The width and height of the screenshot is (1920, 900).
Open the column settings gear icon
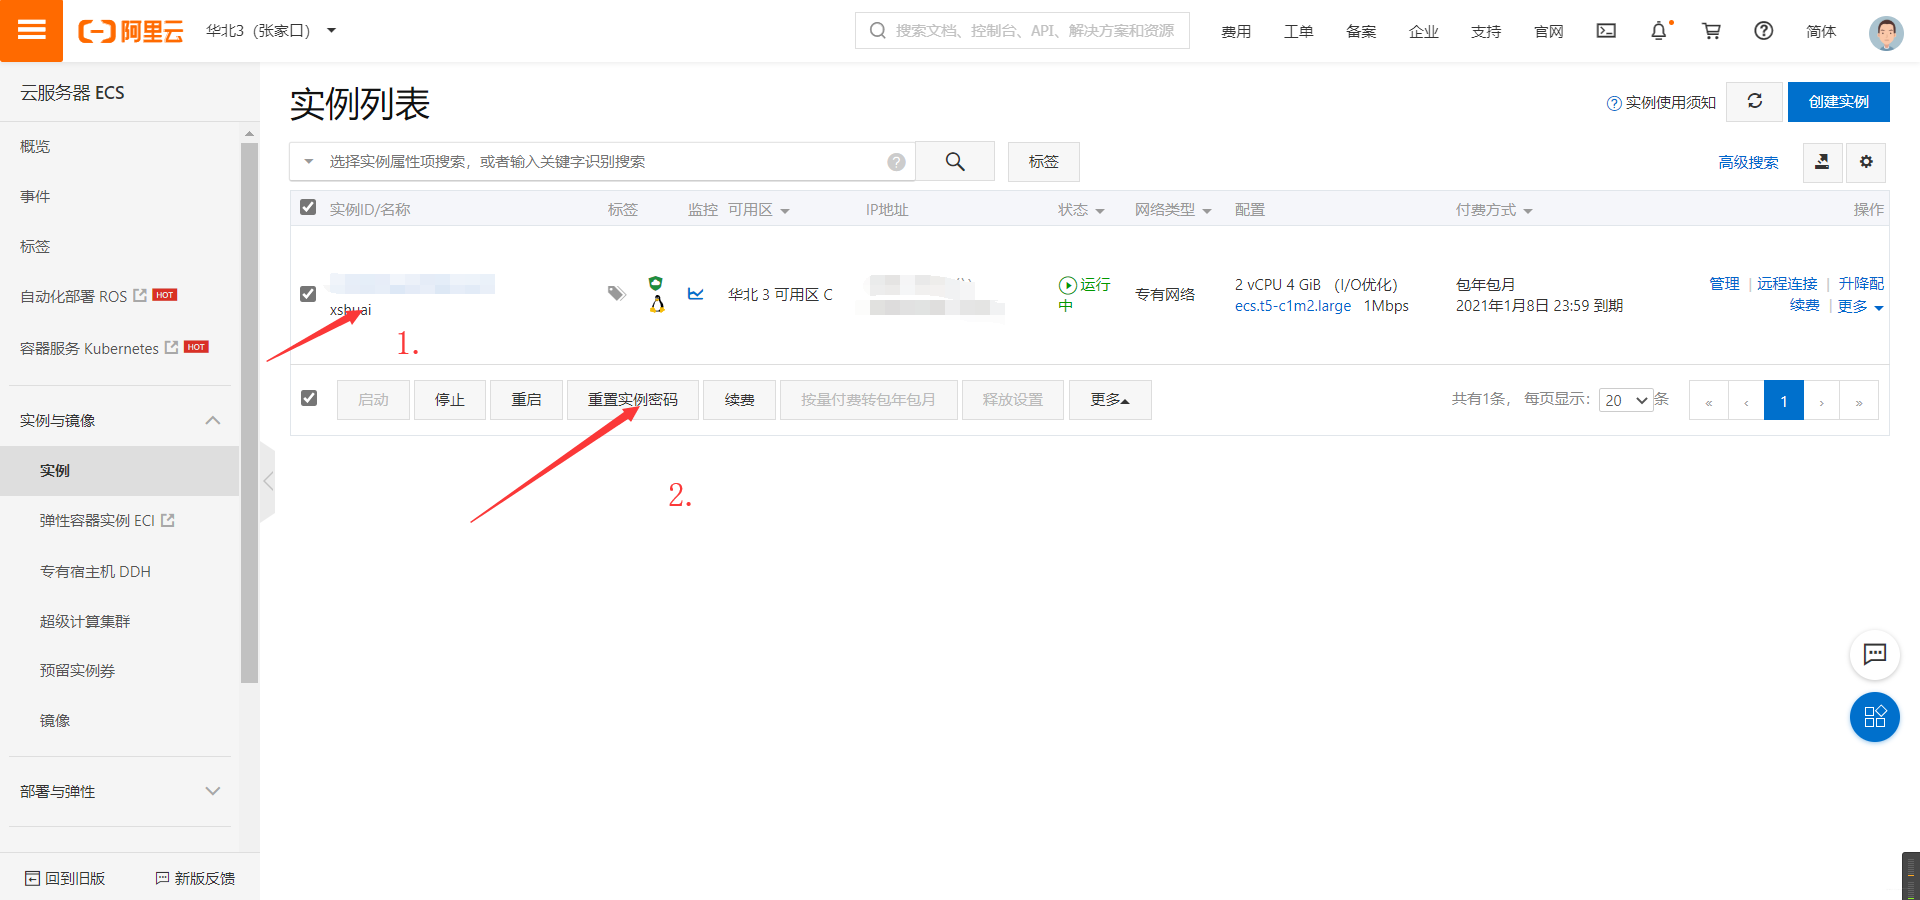pyautogui.click(x=1866, y=162)
